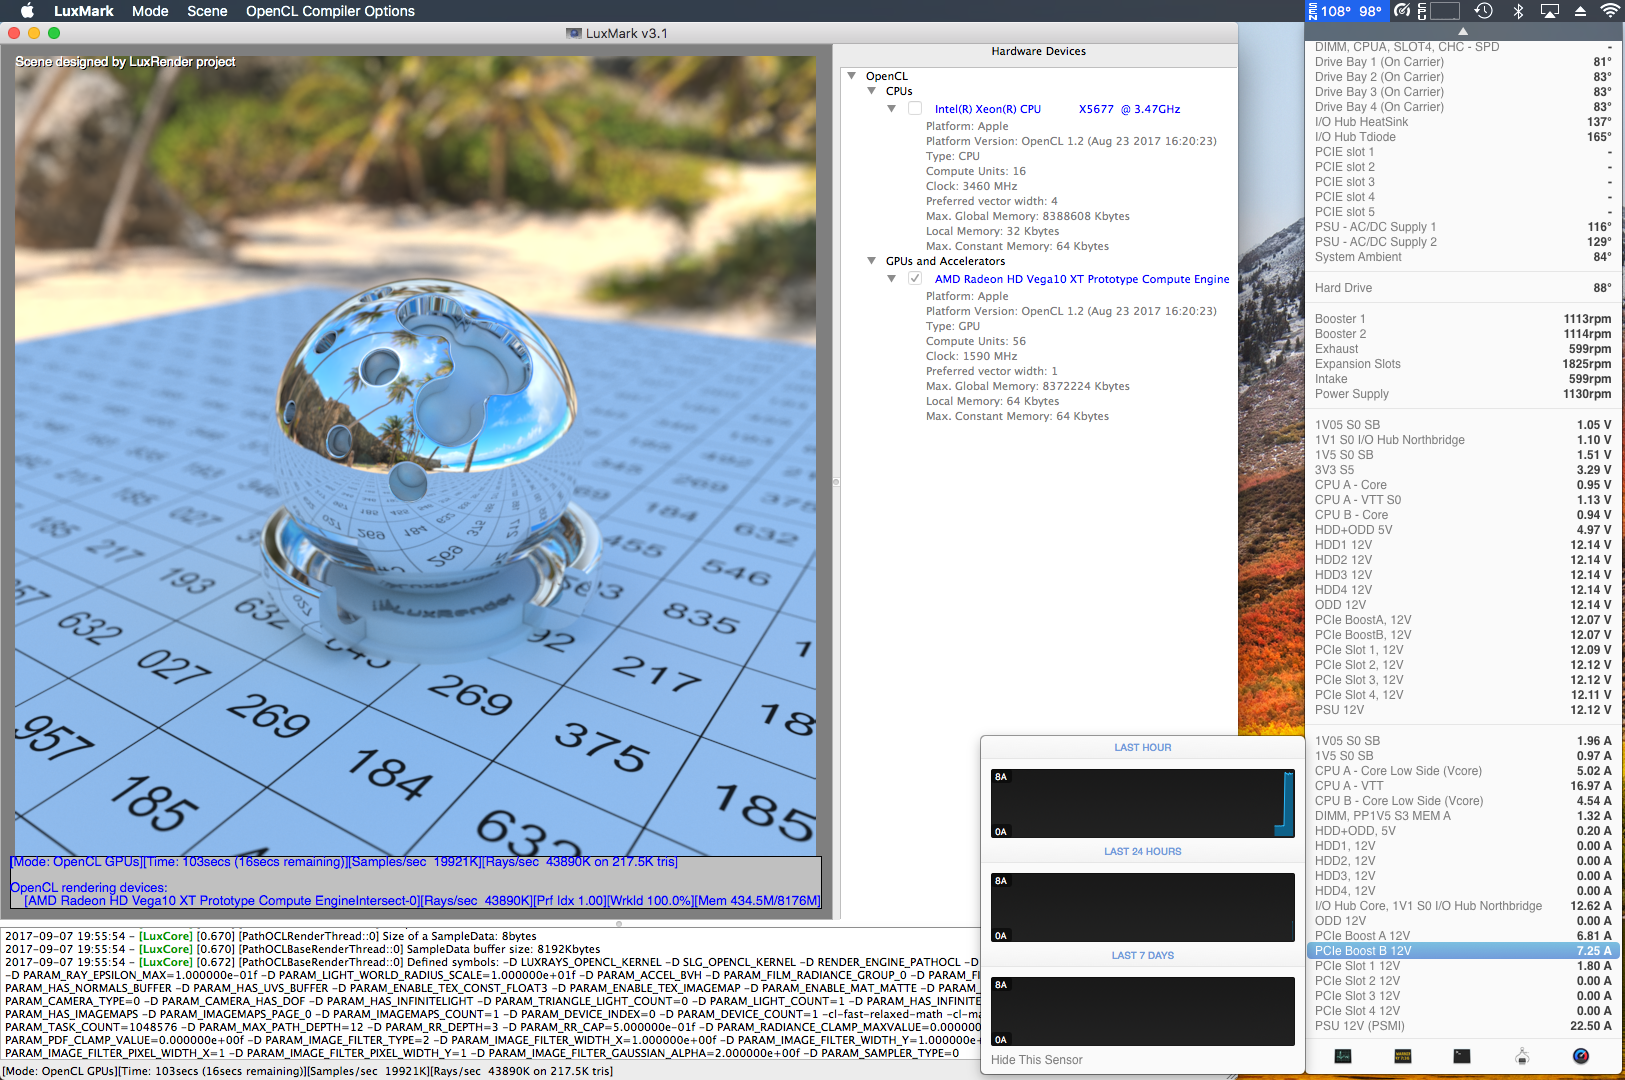Screen dimensions: 1625x1080
Task: Click the Hardware Devices panel header
Action: (x=1038, y=51)
